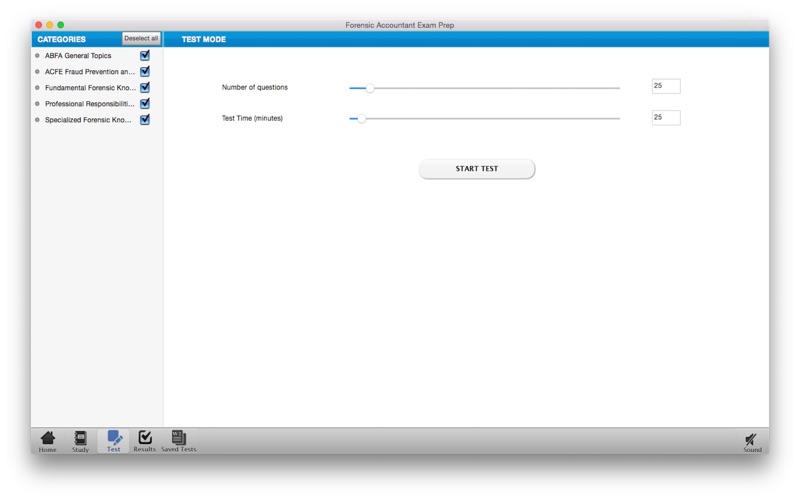Uncheck Professional Responsibilities checkbox

point(145,104)
